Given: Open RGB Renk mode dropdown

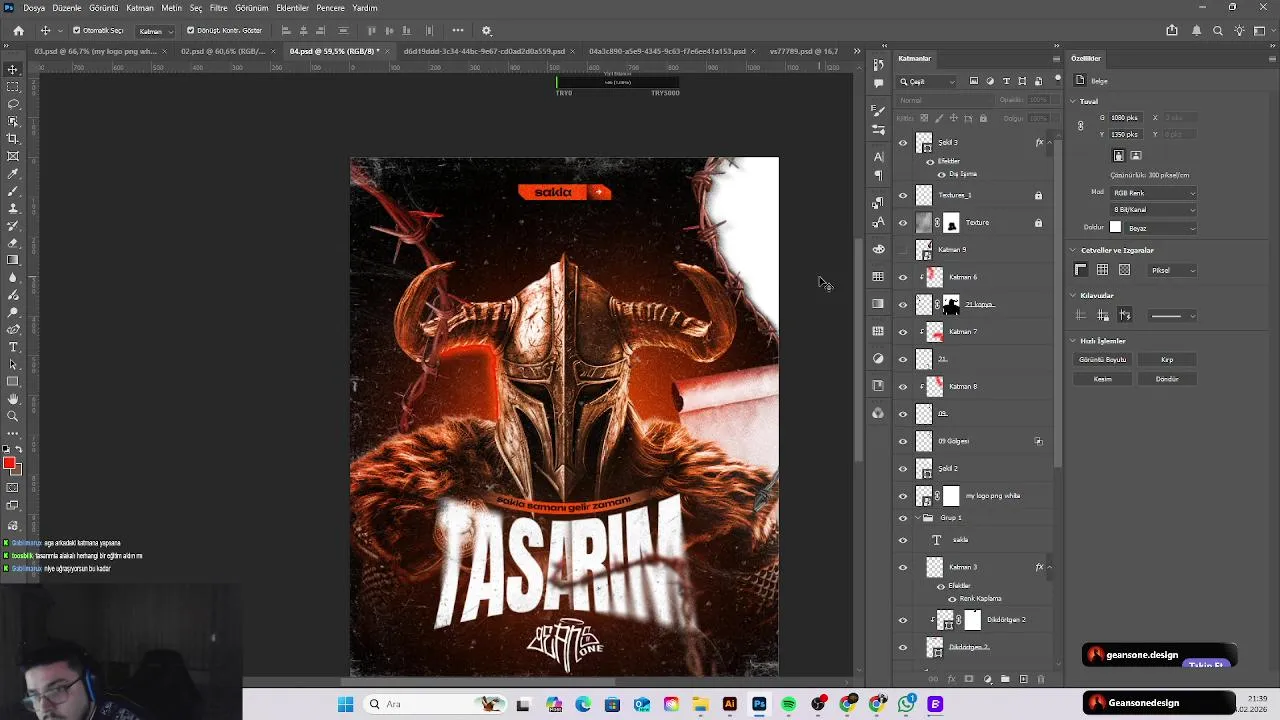Looking at the screenshot, I should [x=1154, y=193].
